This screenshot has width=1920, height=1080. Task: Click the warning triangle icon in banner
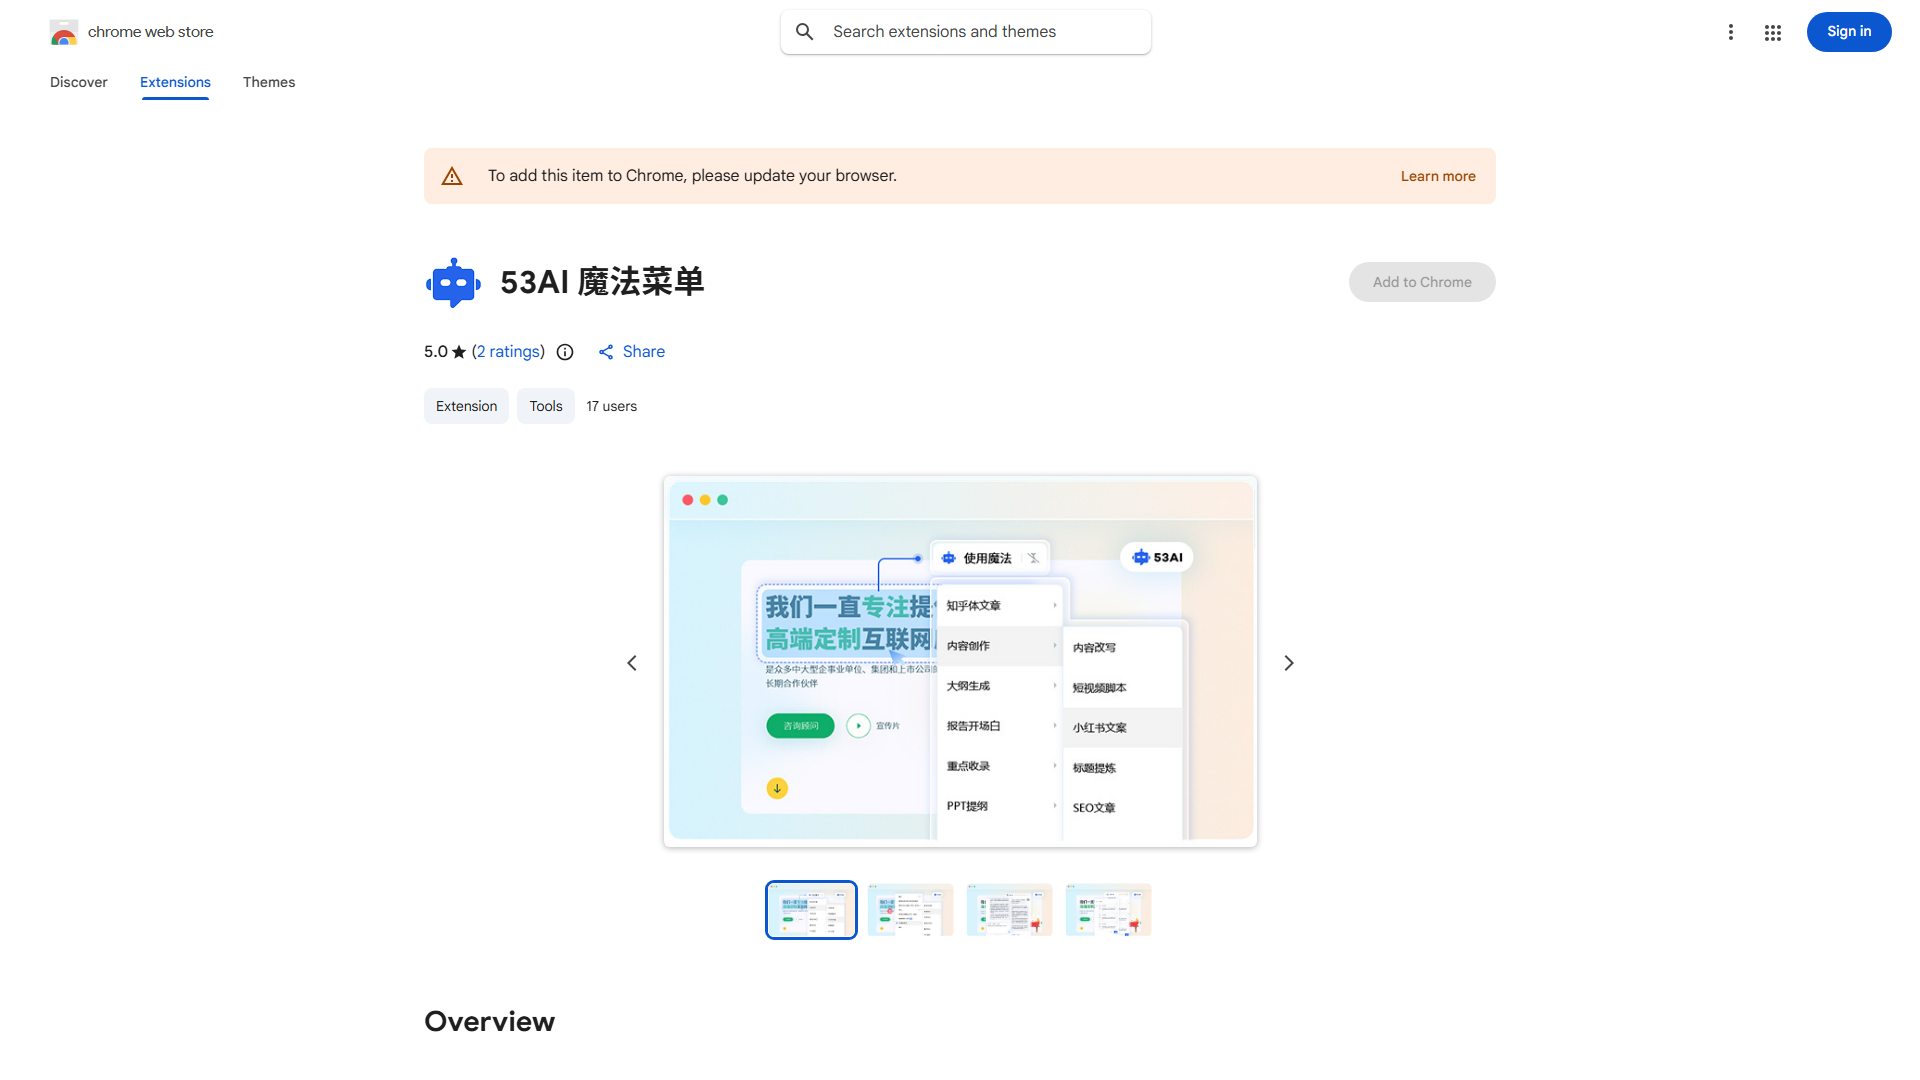[x=452, y=176]
